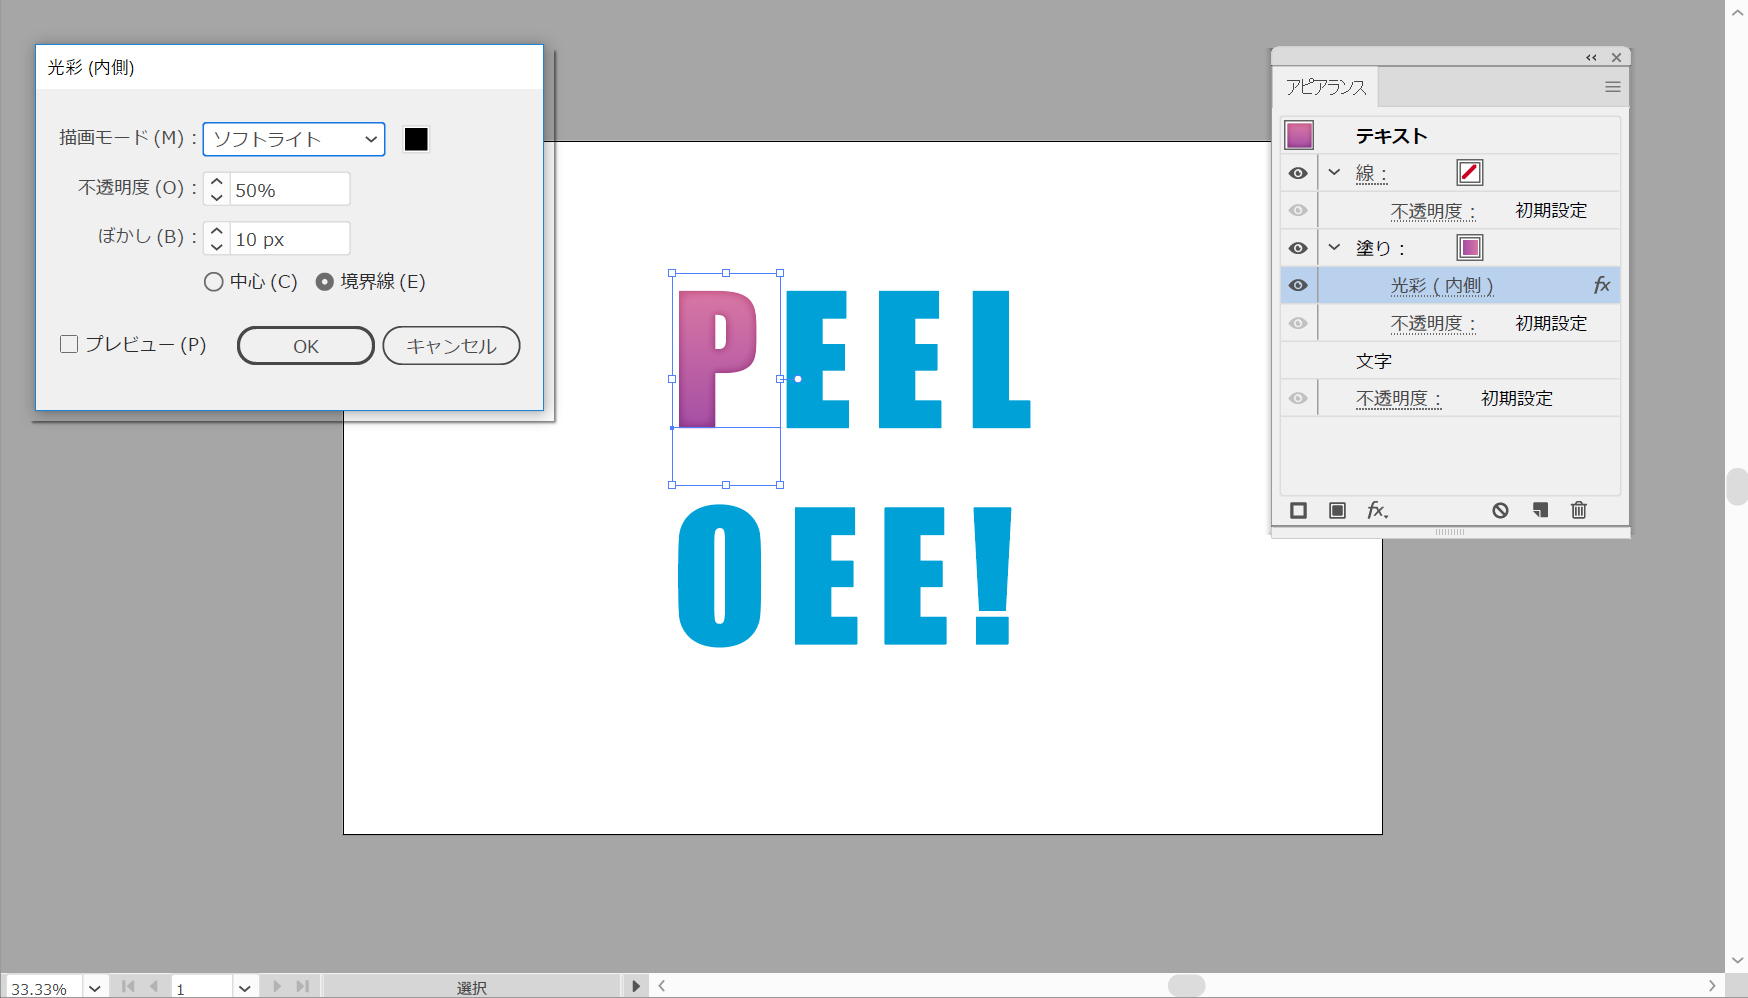Open the fx Add New Effect menu

(1377, 511)
